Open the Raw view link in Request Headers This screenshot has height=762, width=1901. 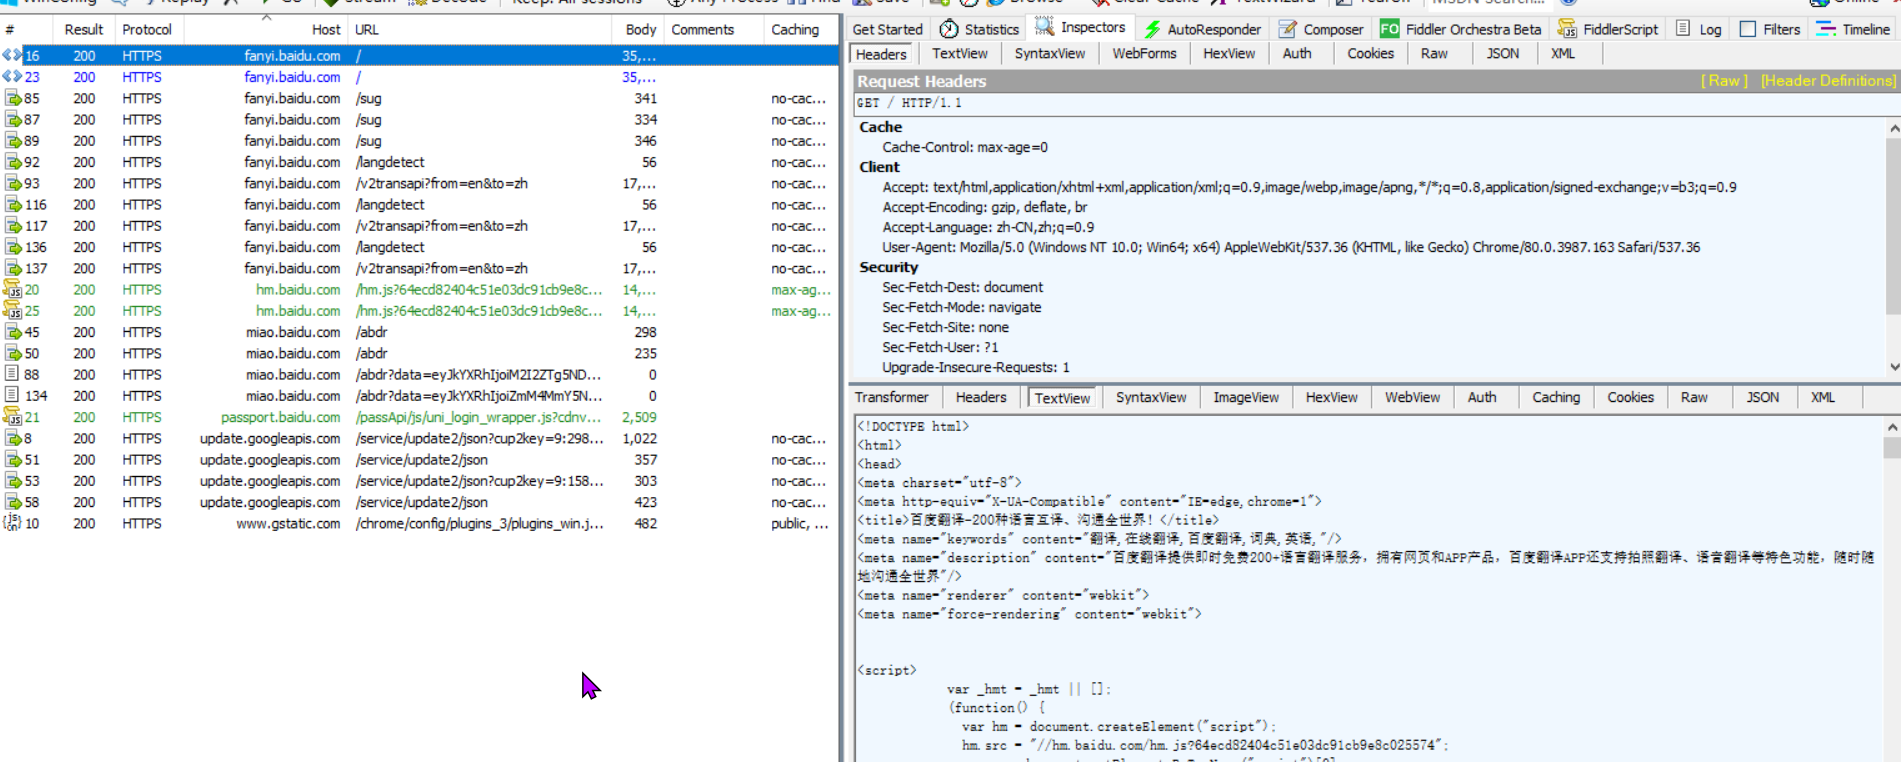[x=1724, y=81]
